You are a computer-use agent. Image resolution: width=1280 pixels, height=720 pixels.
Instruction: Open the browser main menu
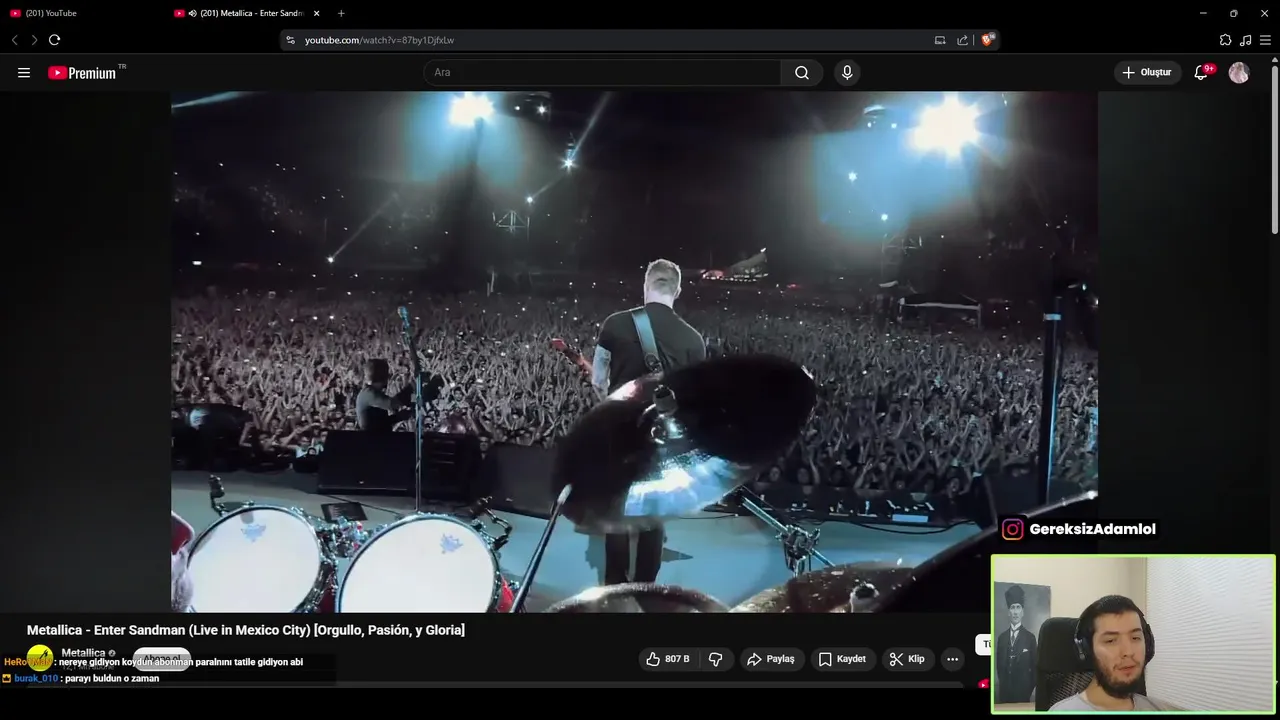point(1265,40)
